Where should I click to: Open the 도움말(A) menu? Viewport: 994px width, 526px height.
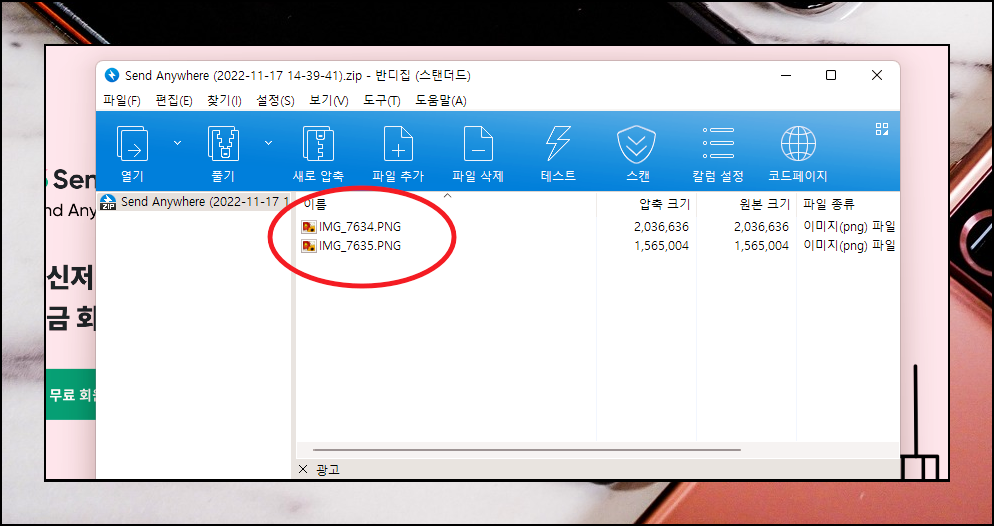[x=441, y=101]
